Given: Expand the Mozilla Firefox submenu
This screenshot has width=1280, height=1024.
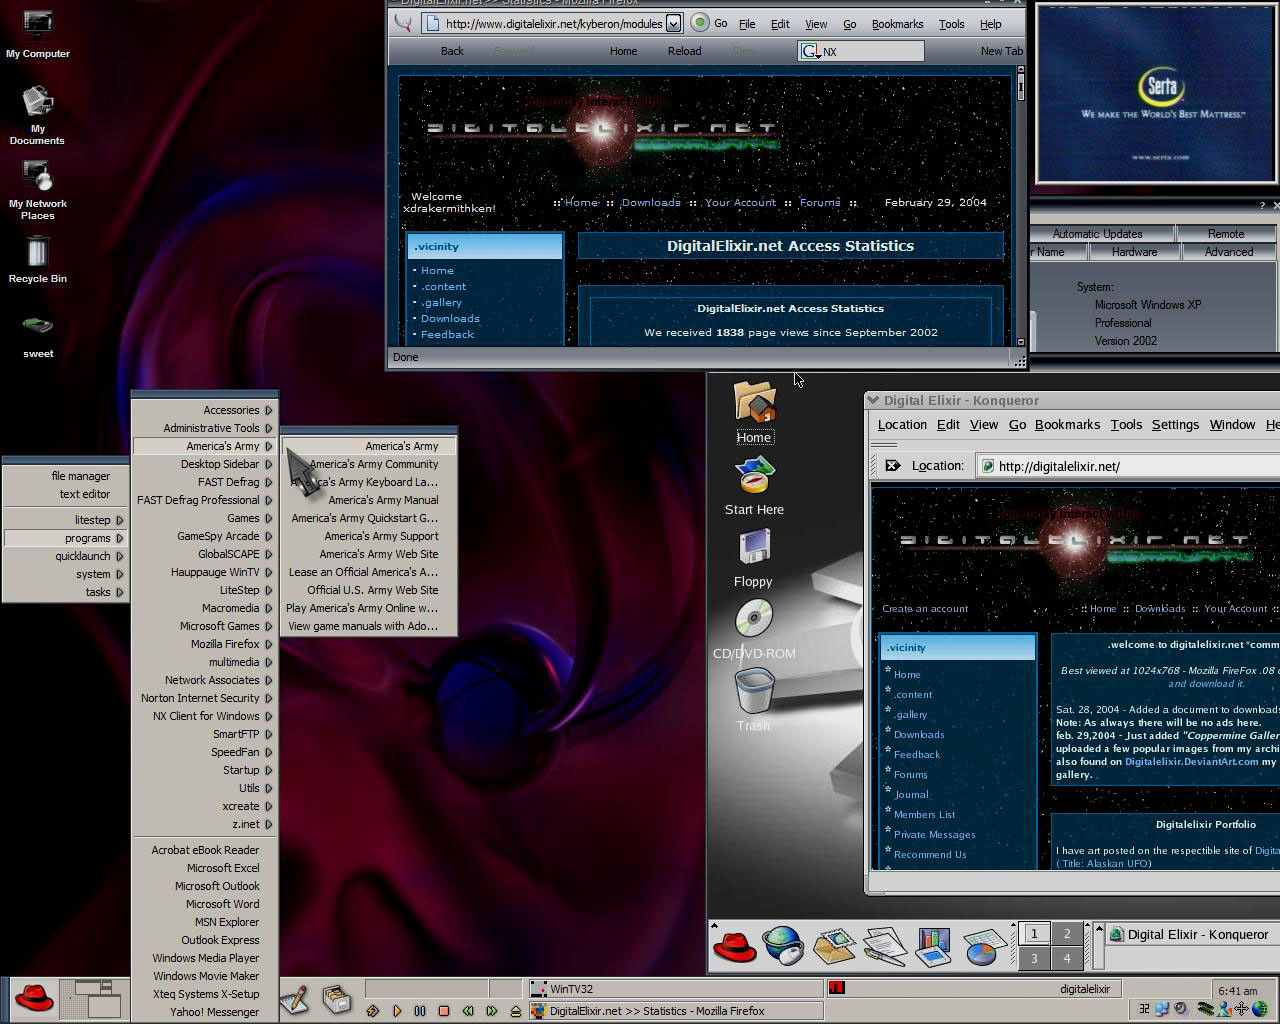Looking at the screenshot, I should [205, 644].
